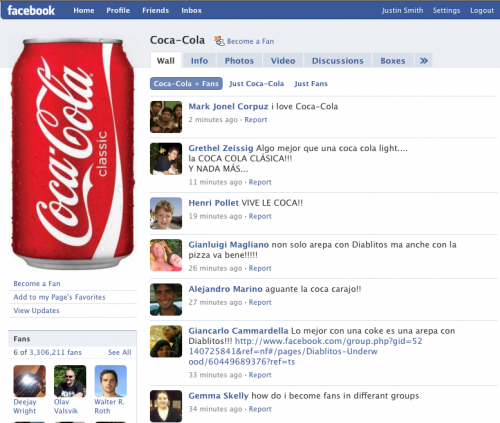Click Walter R. Roth's fan photo
The image size is (500, 423).
(111, 381)
